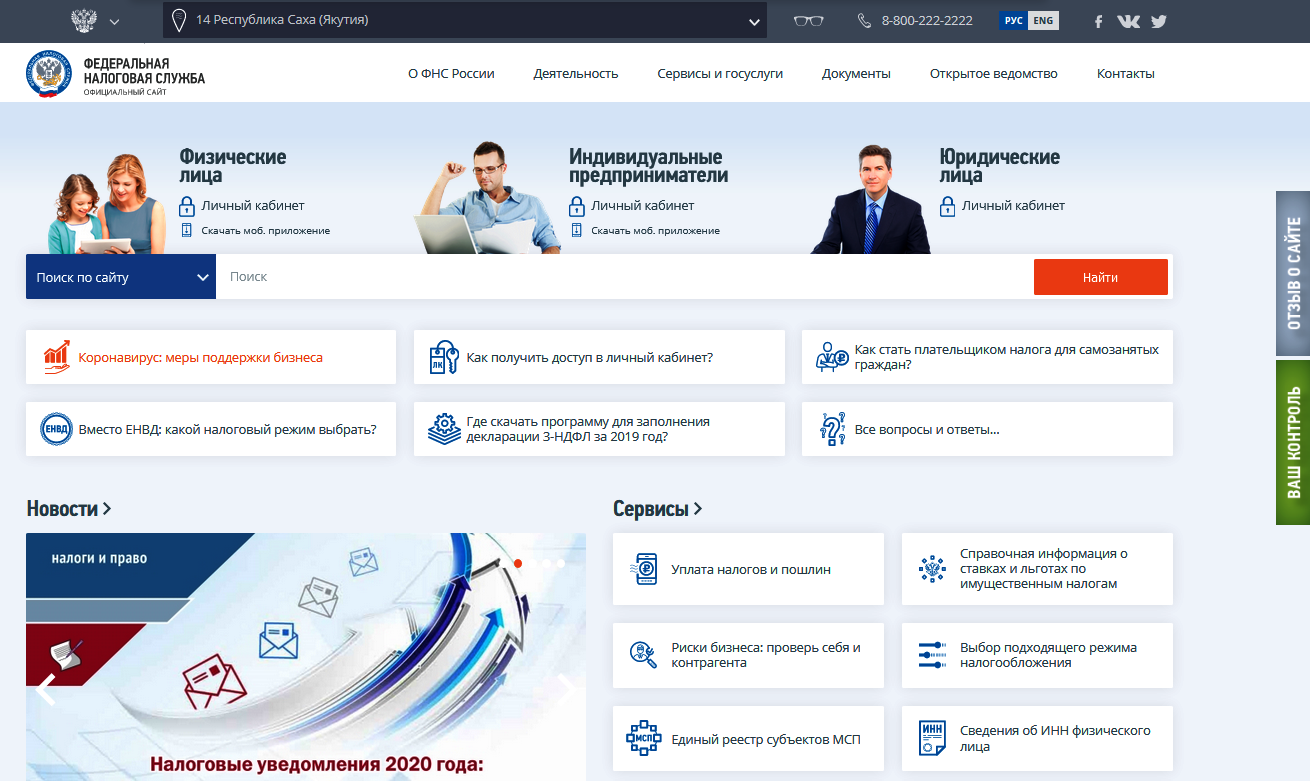Click the question marks icon for all questions
Image resolution: width=1310 pixels, height=781 pixels.
pos(832,429)
